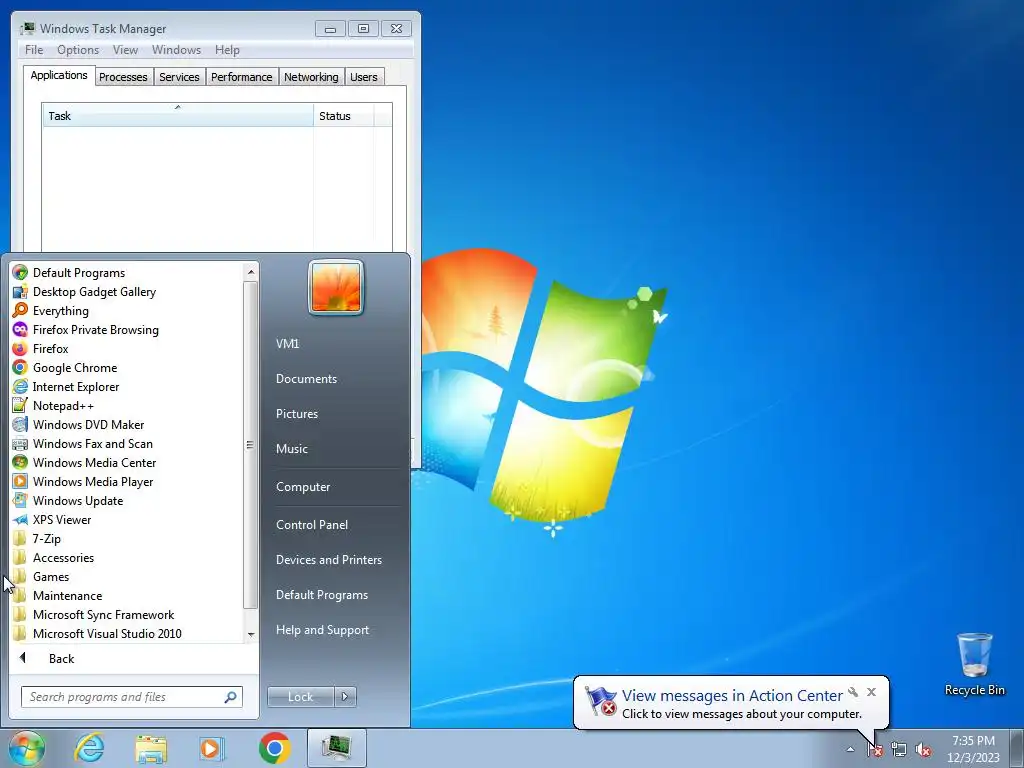Screen dimensions: 1024x768
Task: Open Help and Support
Action: pos(322,630)
